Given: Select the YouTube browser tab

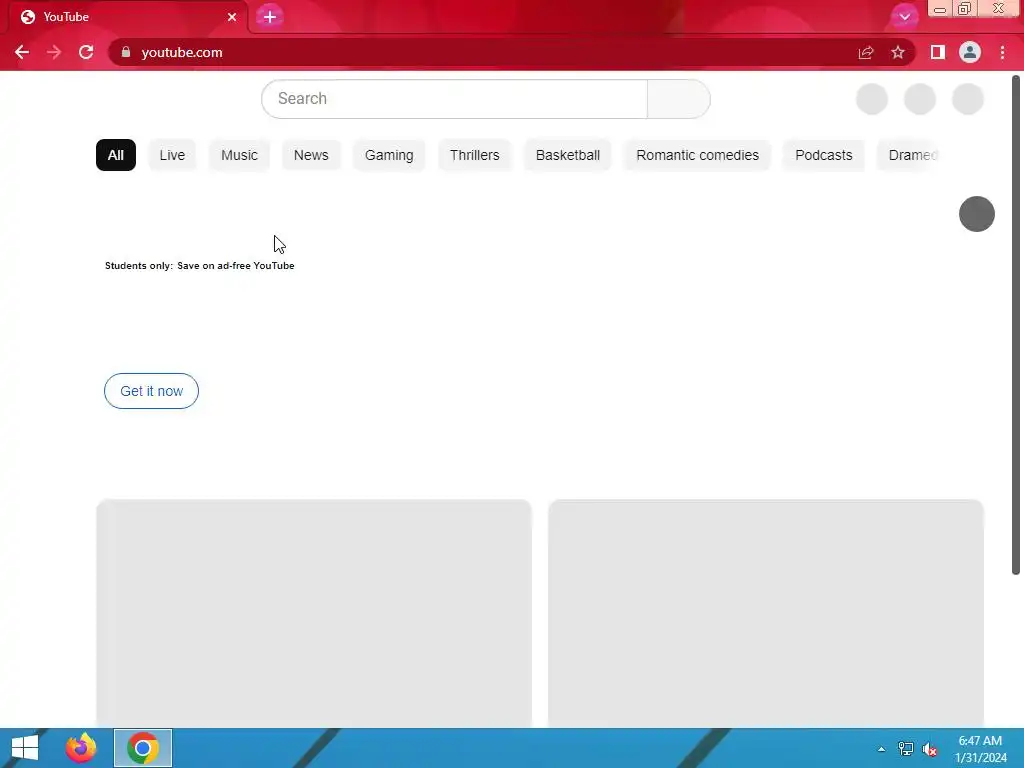Looking at the screenshot, I should 128,17.
